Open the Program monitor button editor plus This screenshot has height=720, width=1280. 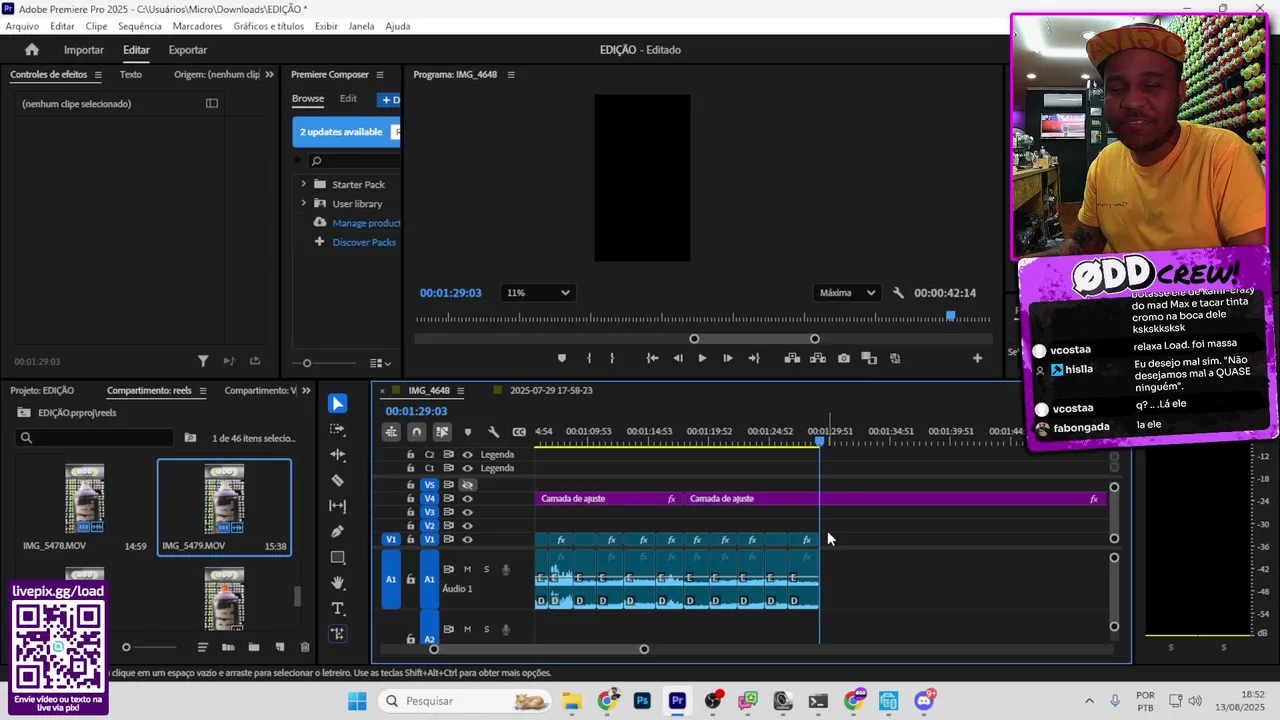[977, 358]
